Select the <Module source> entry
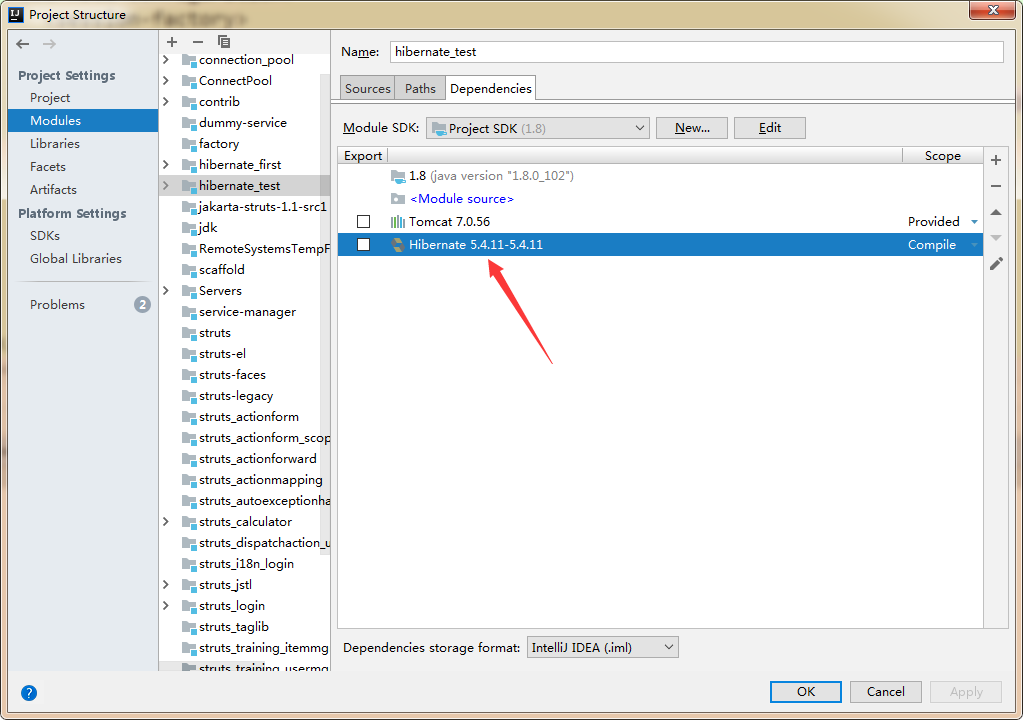 (x=462, y=199)
